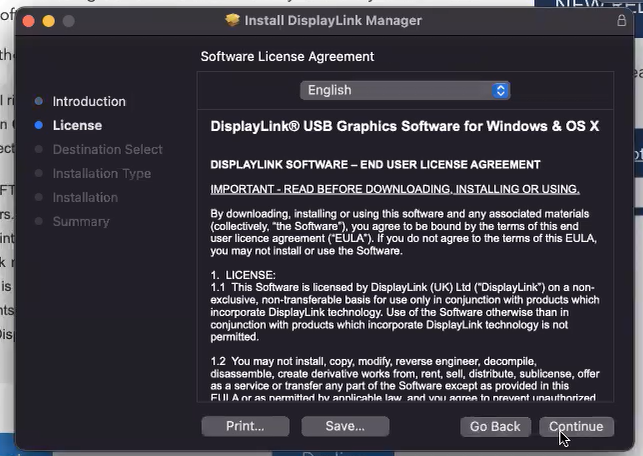Click the Summary step in sidebar

tap(81, 221)
